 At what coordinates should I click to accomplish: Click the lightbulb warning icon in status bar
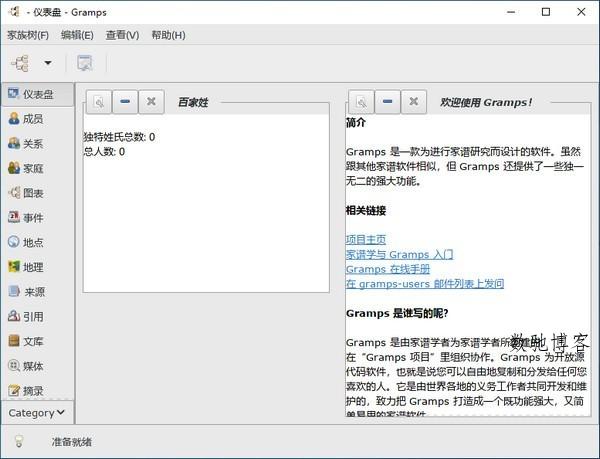(19, 441)
